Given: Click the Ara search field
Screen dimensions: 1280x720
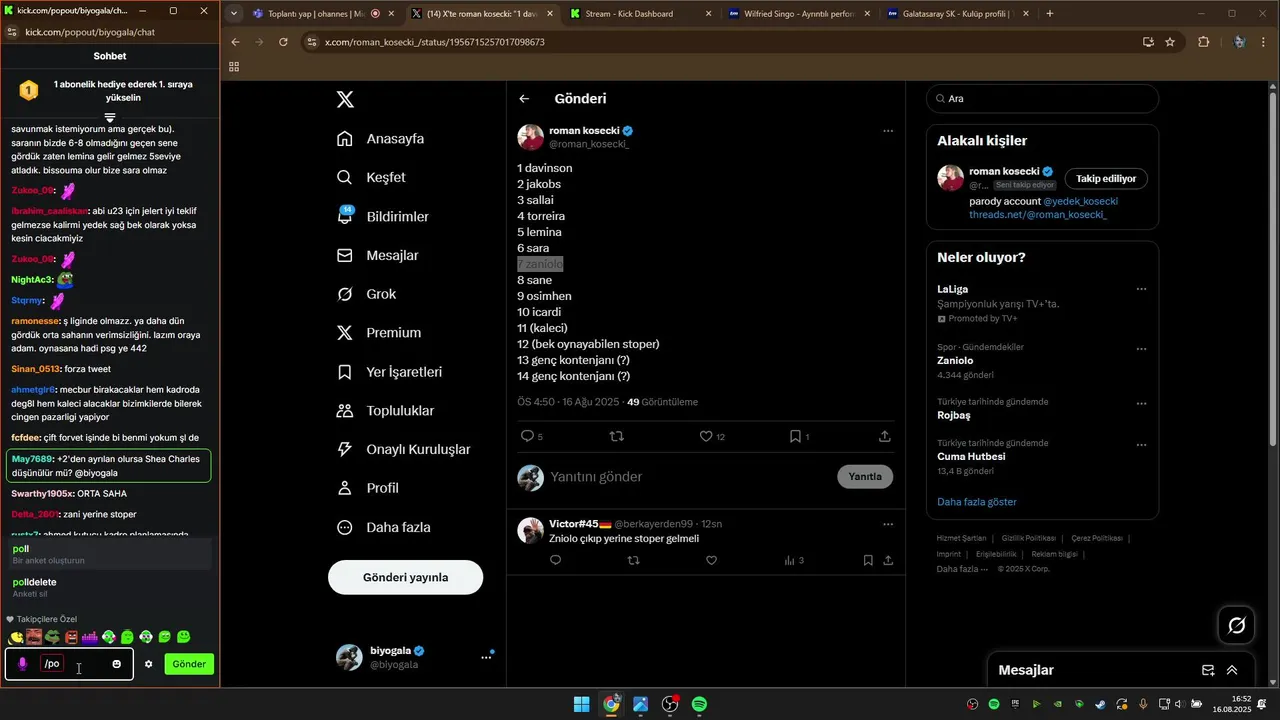Looking at the screenshot, I should [x=1042, y=99].
